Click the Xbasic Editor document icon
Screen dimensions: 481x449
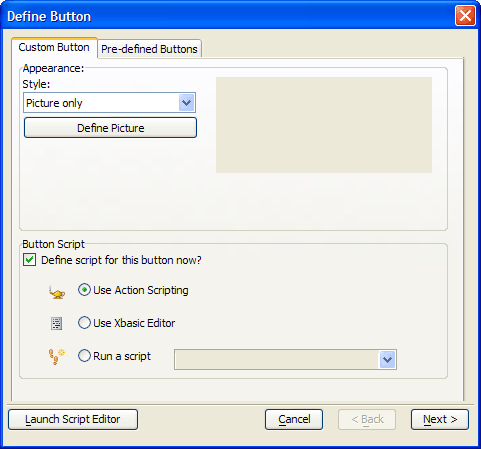tap(57, 323)
